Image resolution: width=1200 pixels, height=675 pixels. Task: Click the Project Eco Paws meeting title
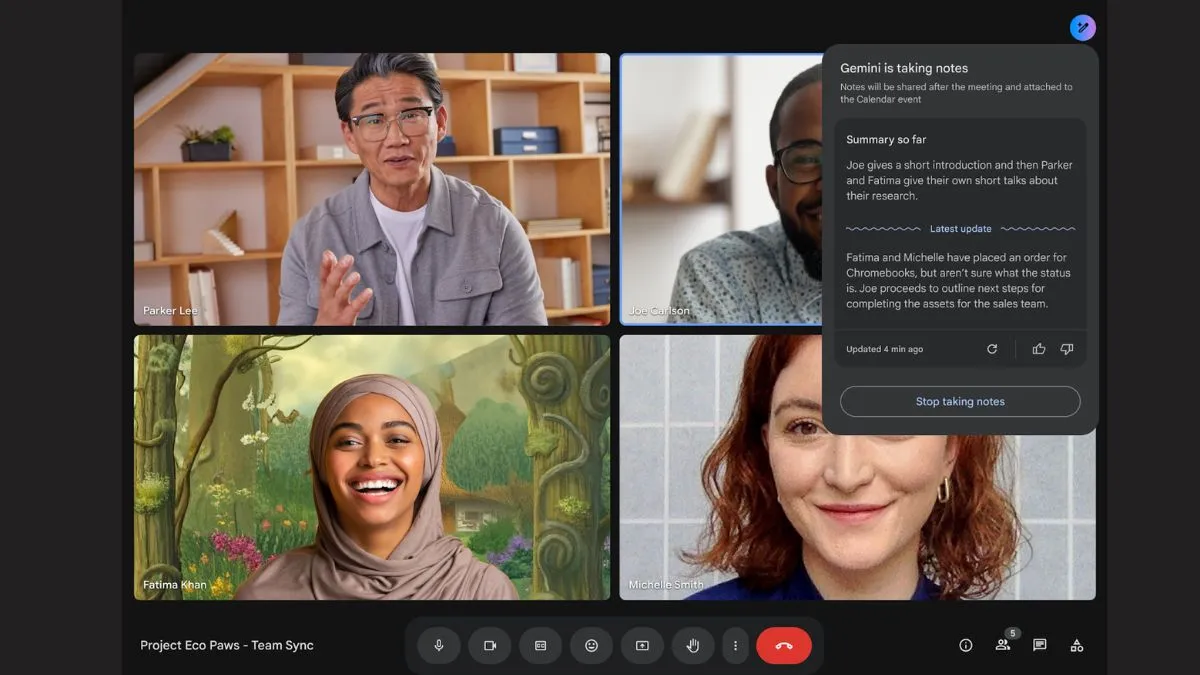coord(226,645)
